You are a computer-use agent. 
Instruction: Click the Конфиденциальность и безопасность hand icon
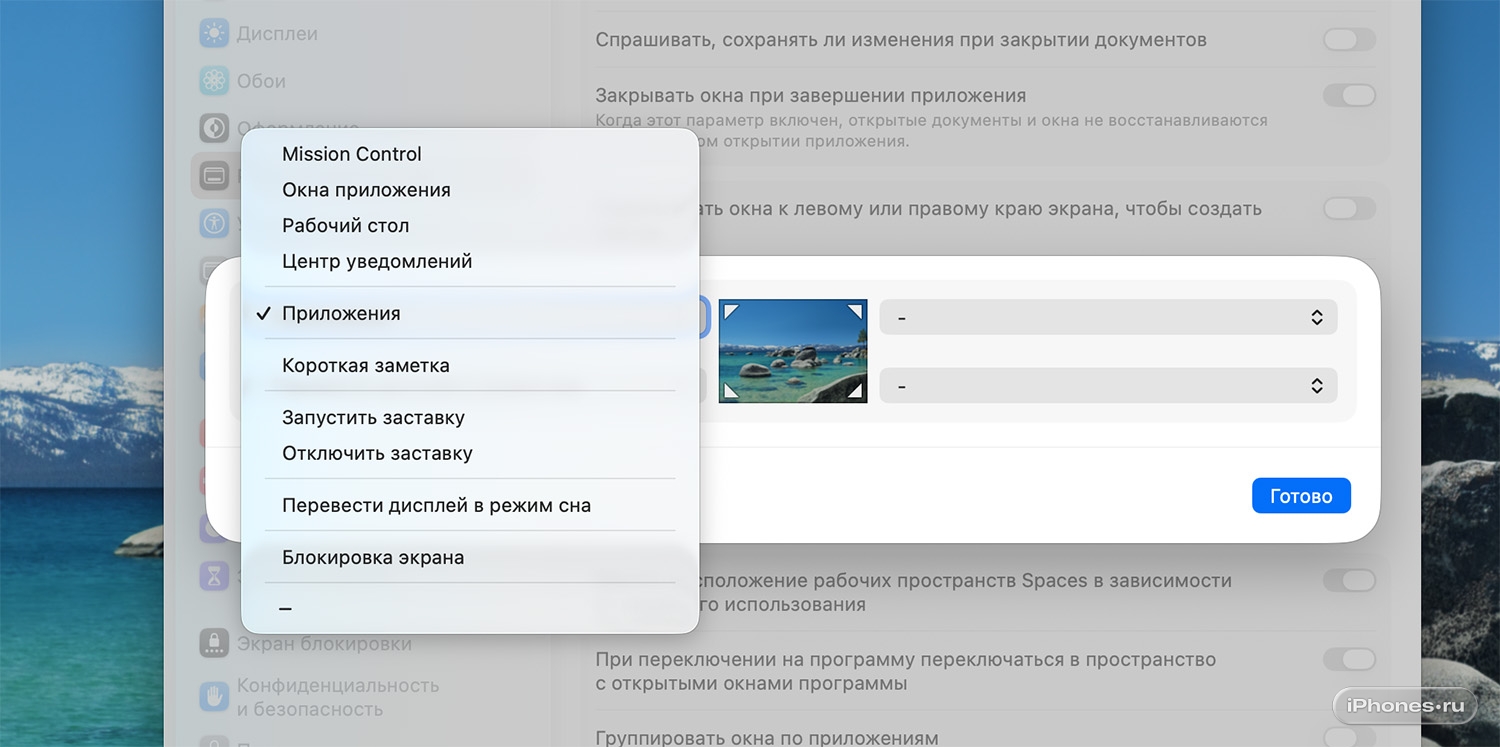(214, 697)
